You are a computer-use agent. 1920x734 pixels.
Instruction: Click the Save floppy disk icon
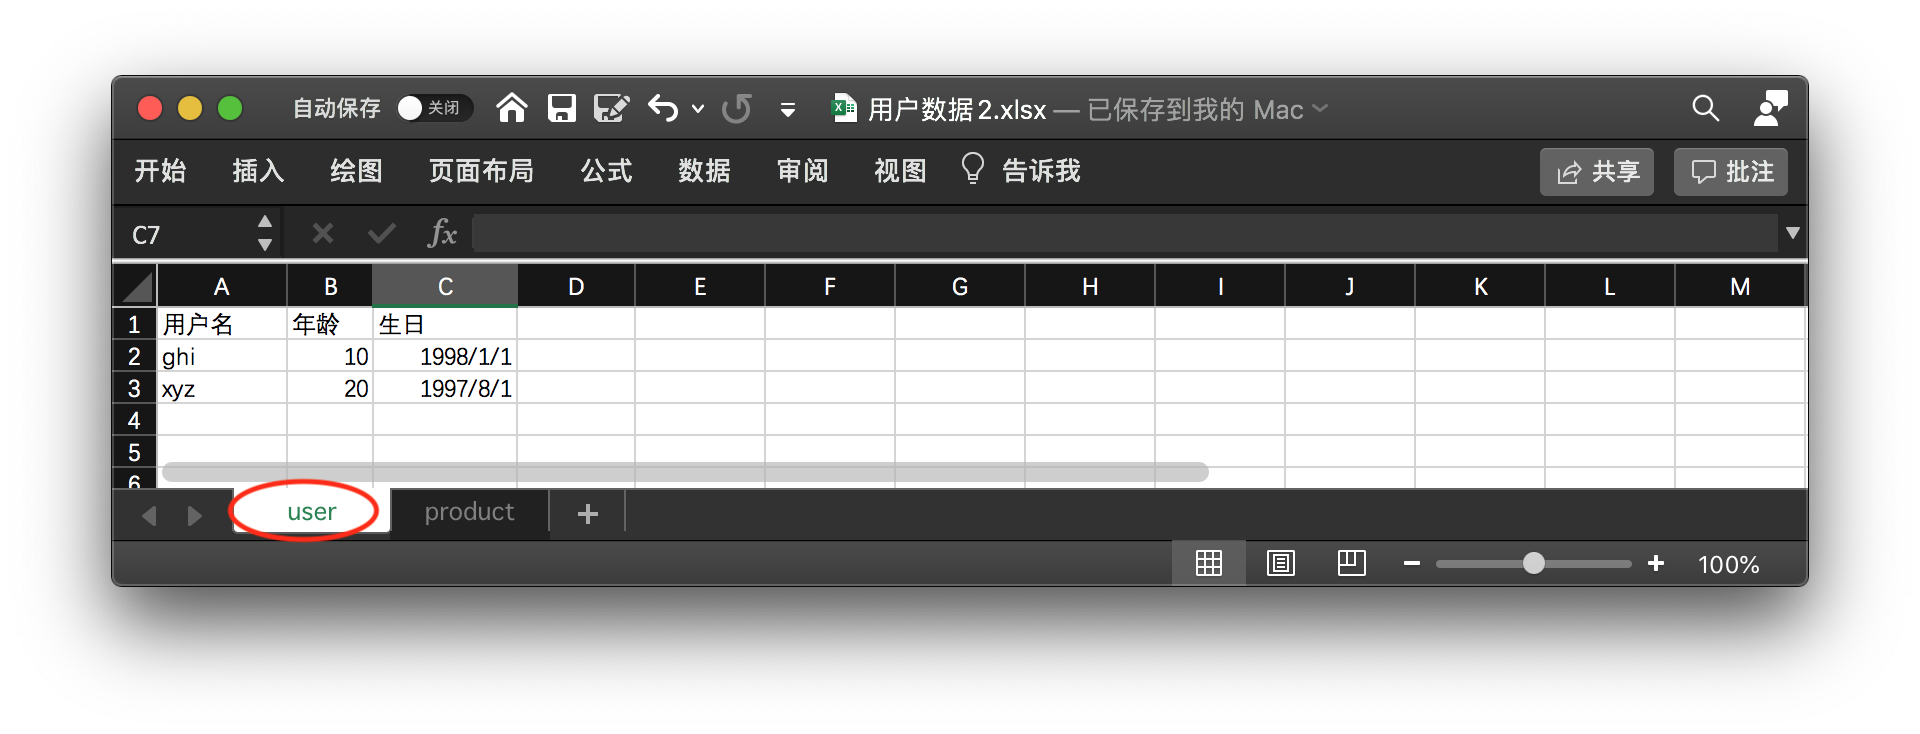coord(562,108)
